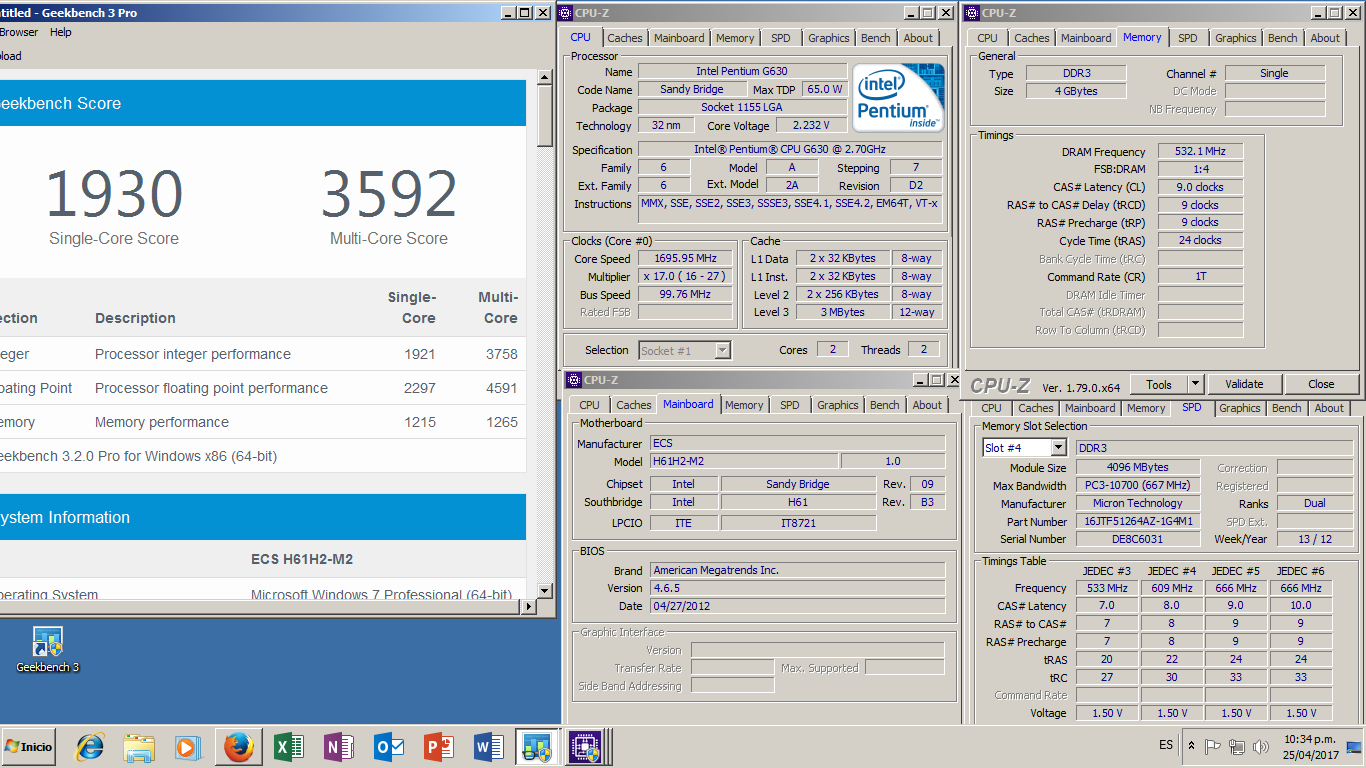The height and width of the screenshot is (768, 1366).
Task: Click Geekbench vertical scrollbar up arrow
Action: pos(545,77)
